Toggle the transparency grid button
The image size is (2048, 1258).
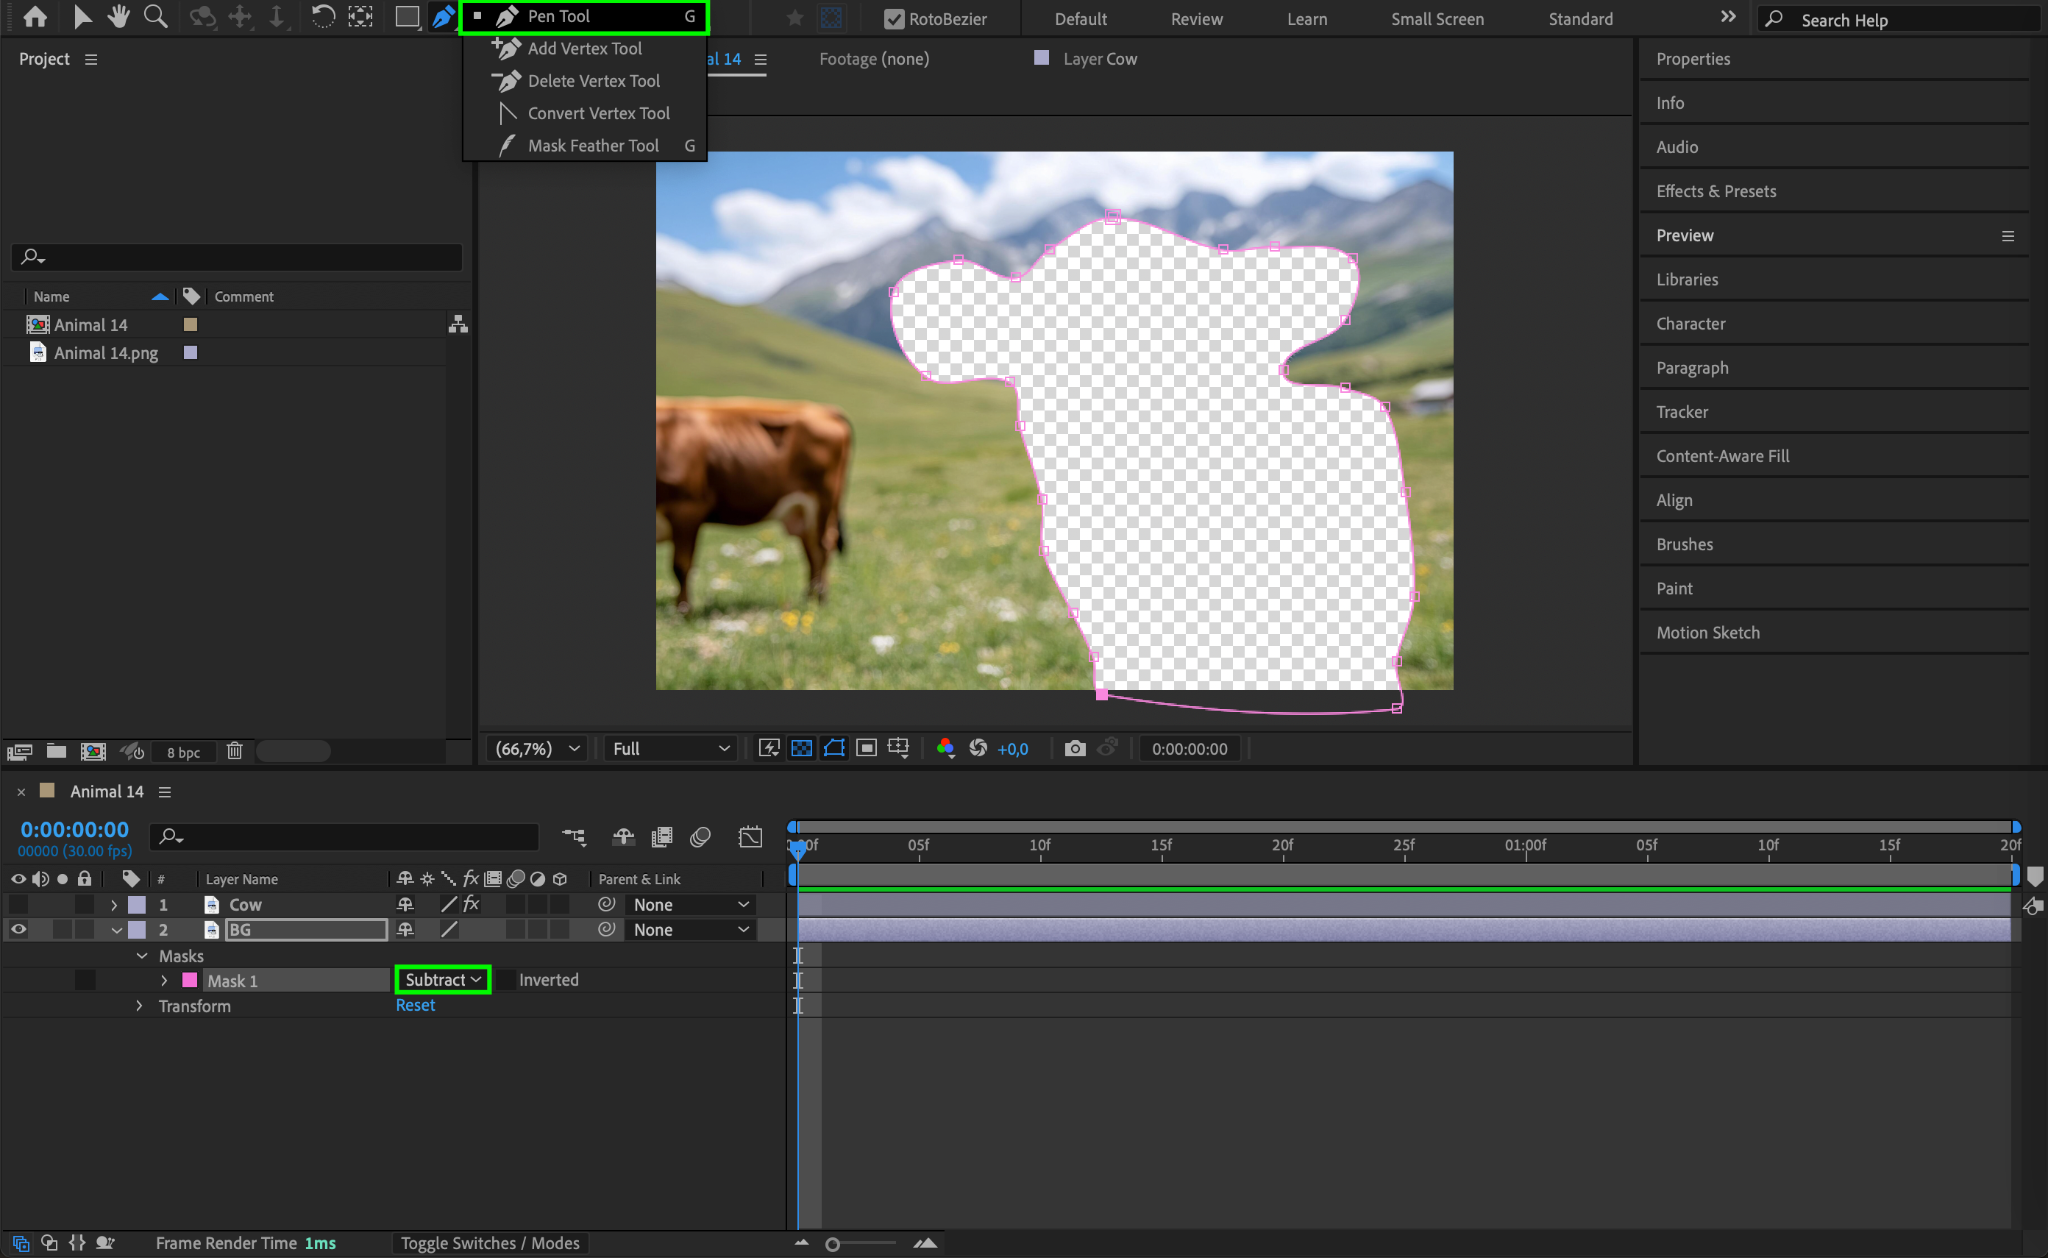pos(801,749)
